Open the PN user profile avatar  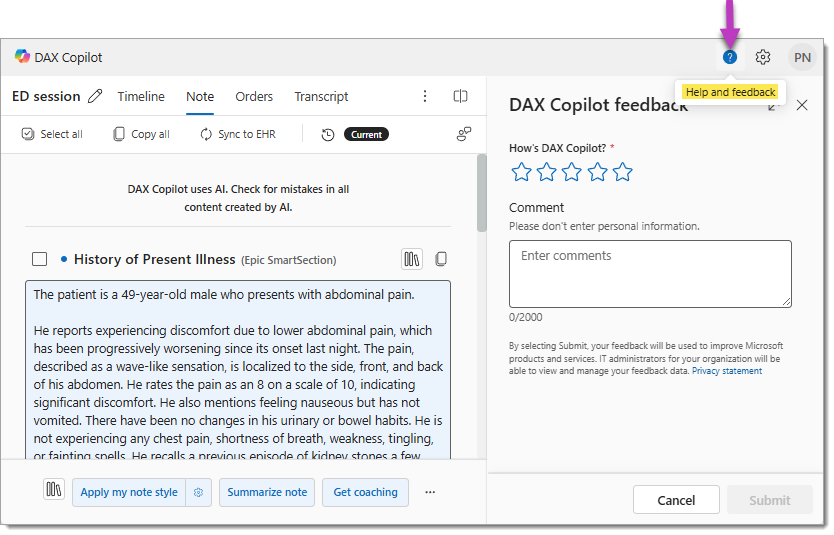[x=802, y=57]
